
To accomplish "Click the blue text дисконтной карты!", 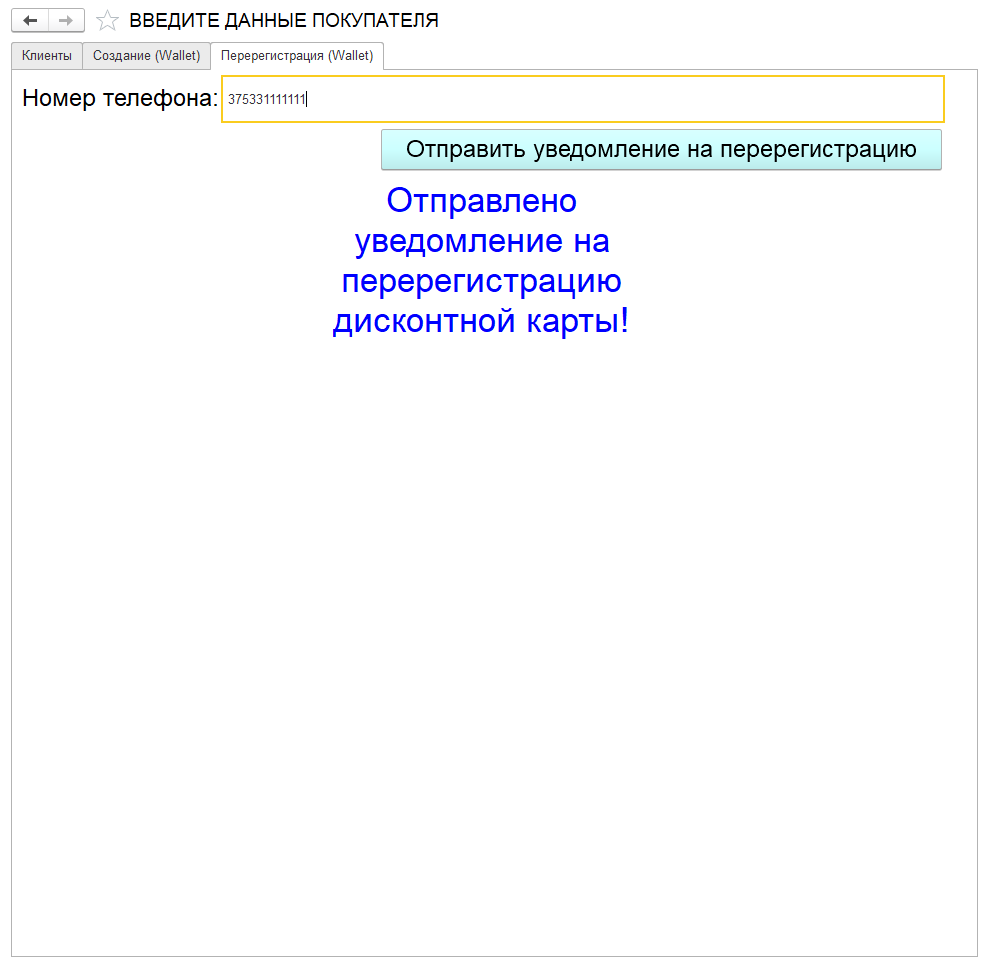I will pos(481,322).
